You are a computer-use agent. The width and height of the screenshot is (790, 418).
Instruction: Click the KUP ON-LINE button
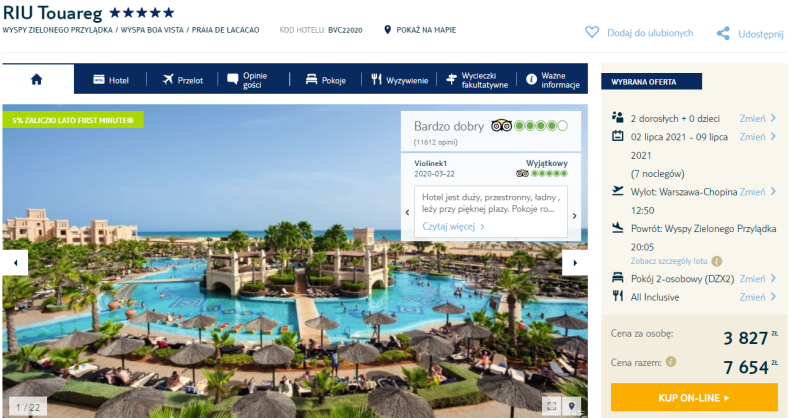[694, 398]
